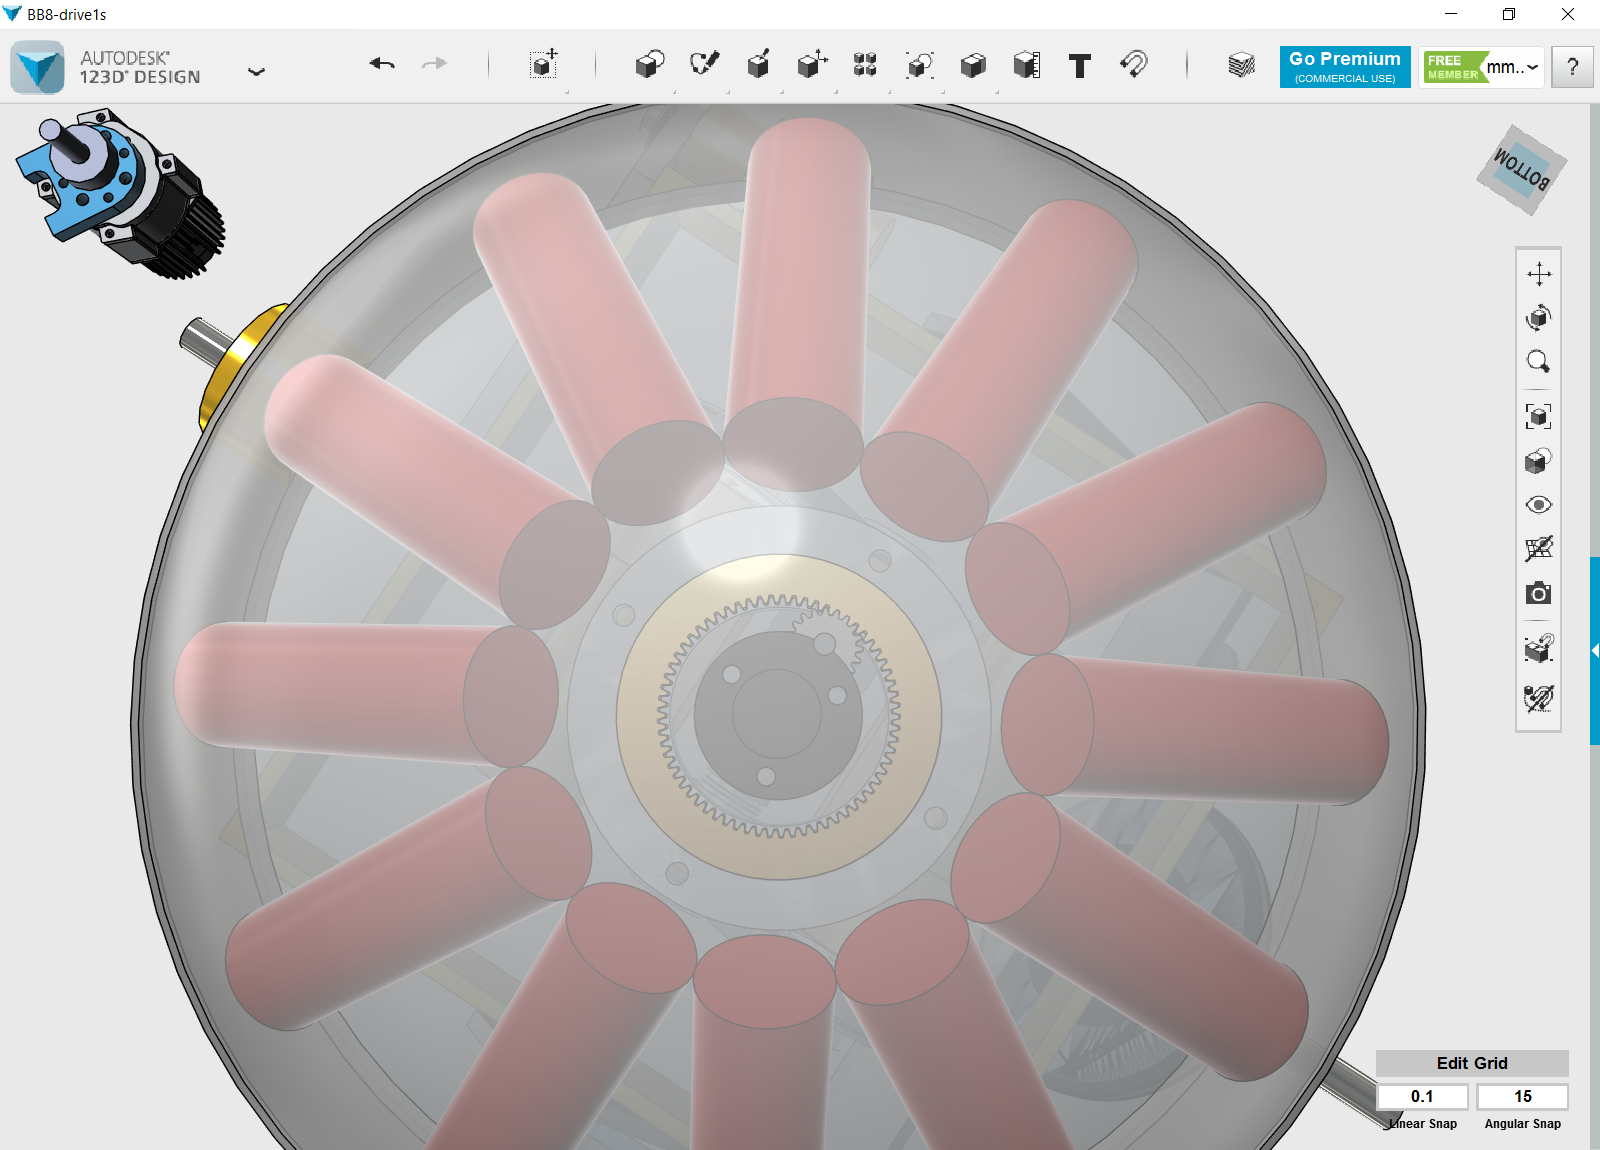The height and width of the screenshot is (1150, 1600).
Task: Switch the perspective/orthographic view mode
Action: (x=1539, y=460)
